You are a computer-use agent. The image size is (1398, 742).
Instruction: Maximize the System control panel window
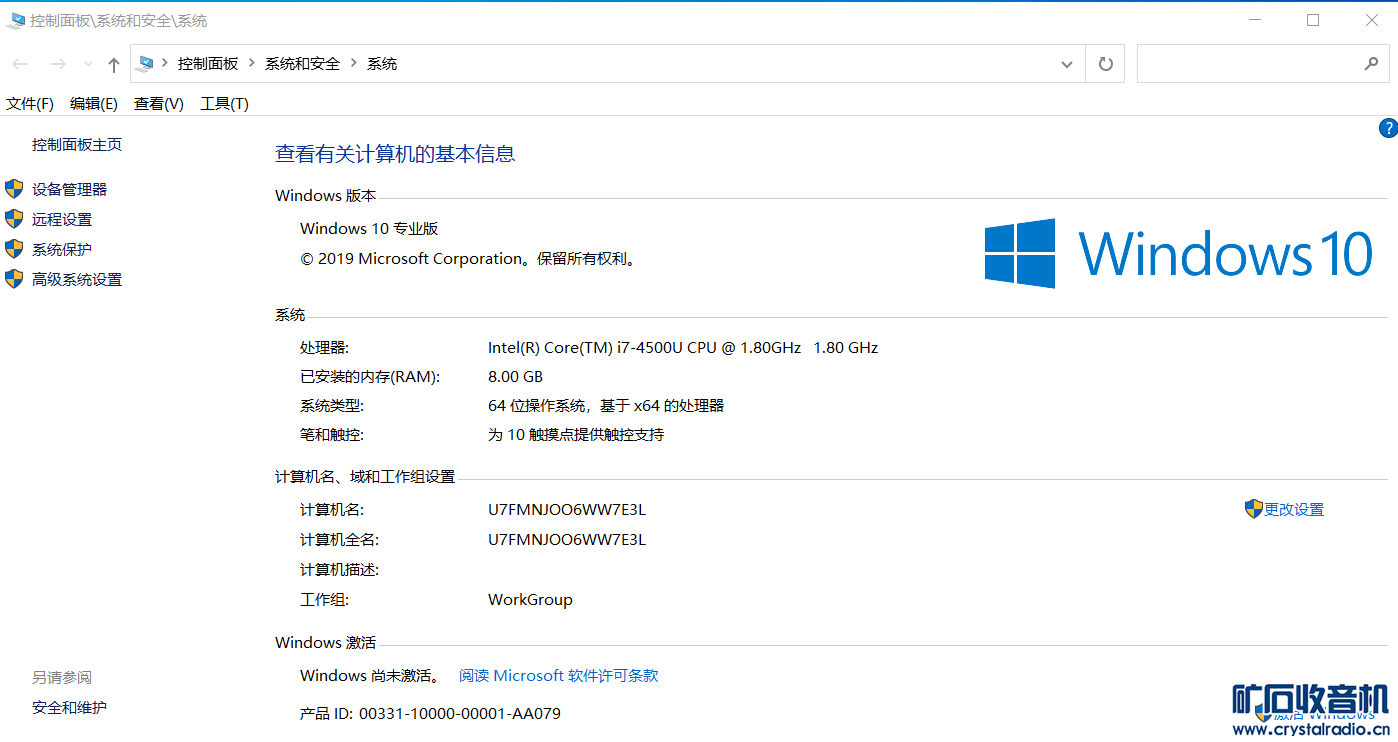click(1313, 20)
